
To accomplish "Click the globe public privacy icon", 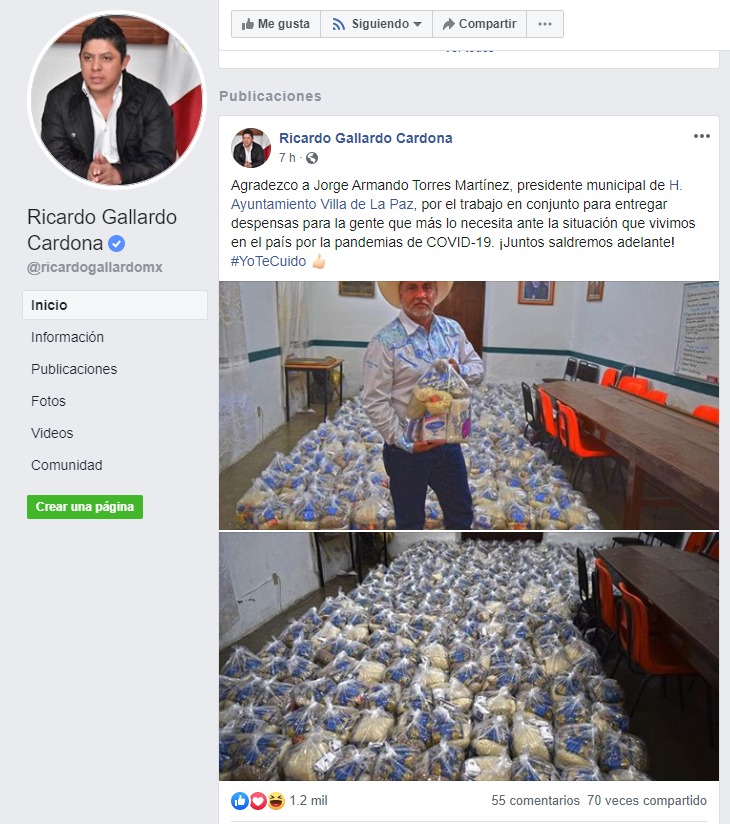I will click(312, 158).
